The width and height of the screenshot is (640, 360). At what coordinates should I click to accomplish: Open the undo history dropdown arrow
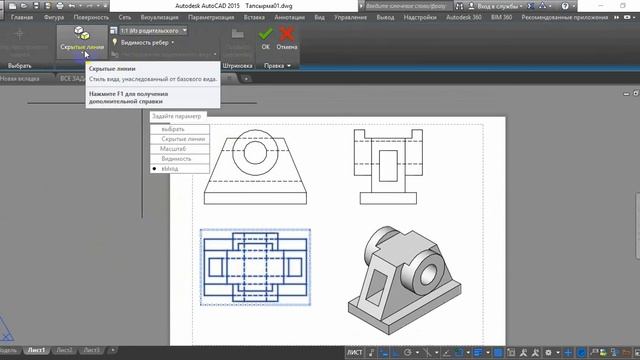80,6
